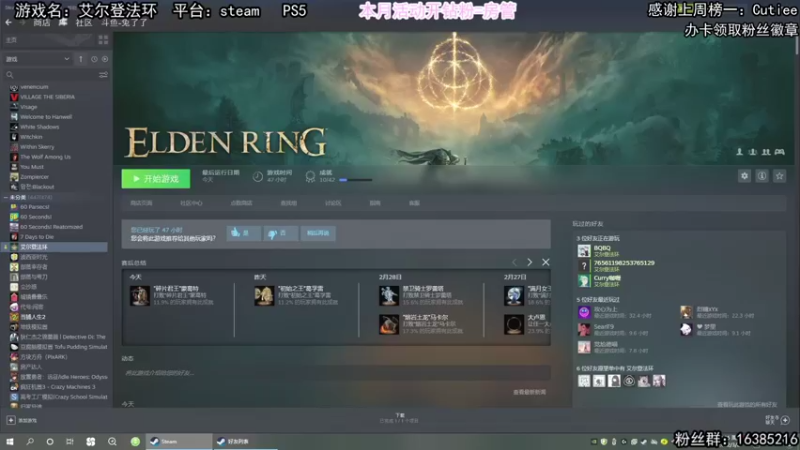View all friends who play link
This screenshot has width=800, height=450.
tap(747, 405)
